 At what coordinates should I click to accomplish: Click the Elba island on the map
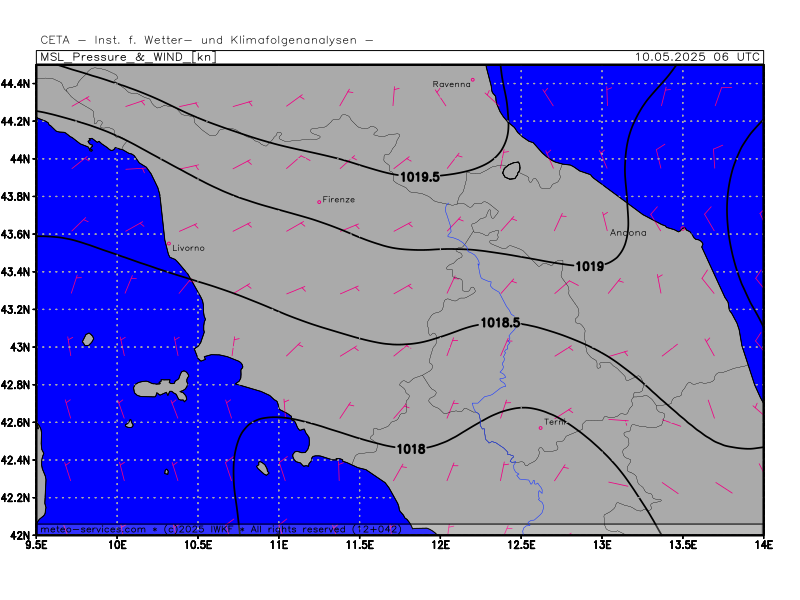(162, 387)
